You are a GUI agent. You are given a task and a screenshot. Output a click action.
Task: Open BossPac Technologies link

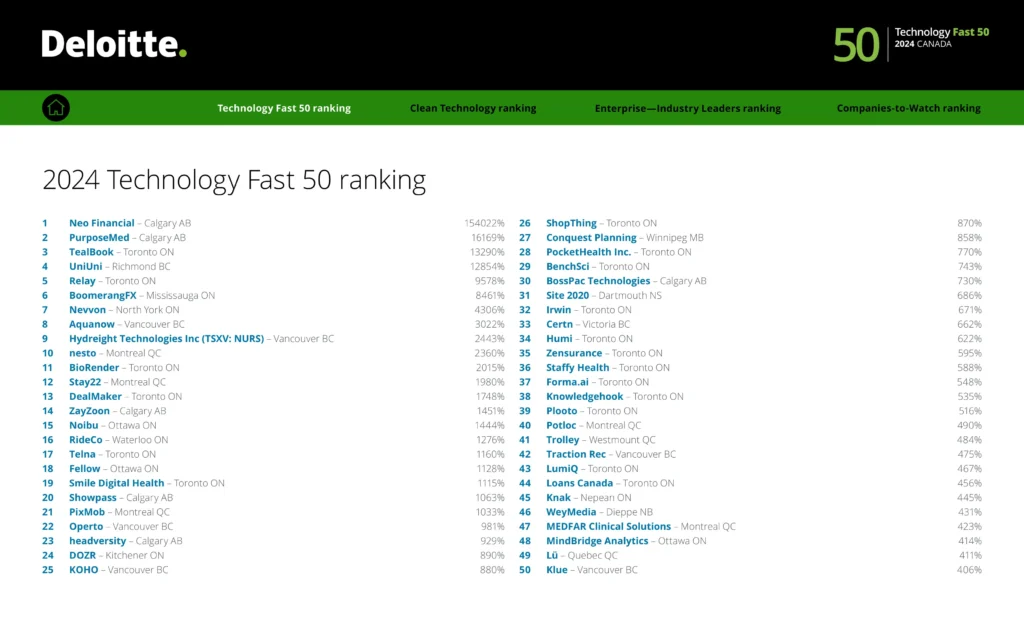click(x=598, y=281)
